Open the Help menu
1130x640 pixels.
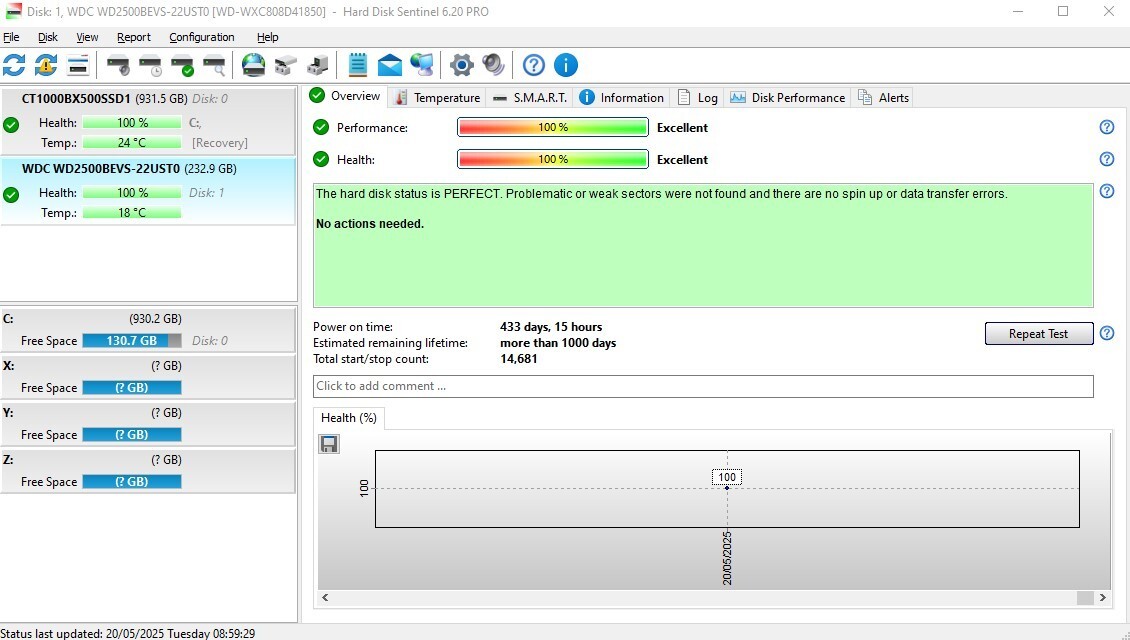pos(267,37)
